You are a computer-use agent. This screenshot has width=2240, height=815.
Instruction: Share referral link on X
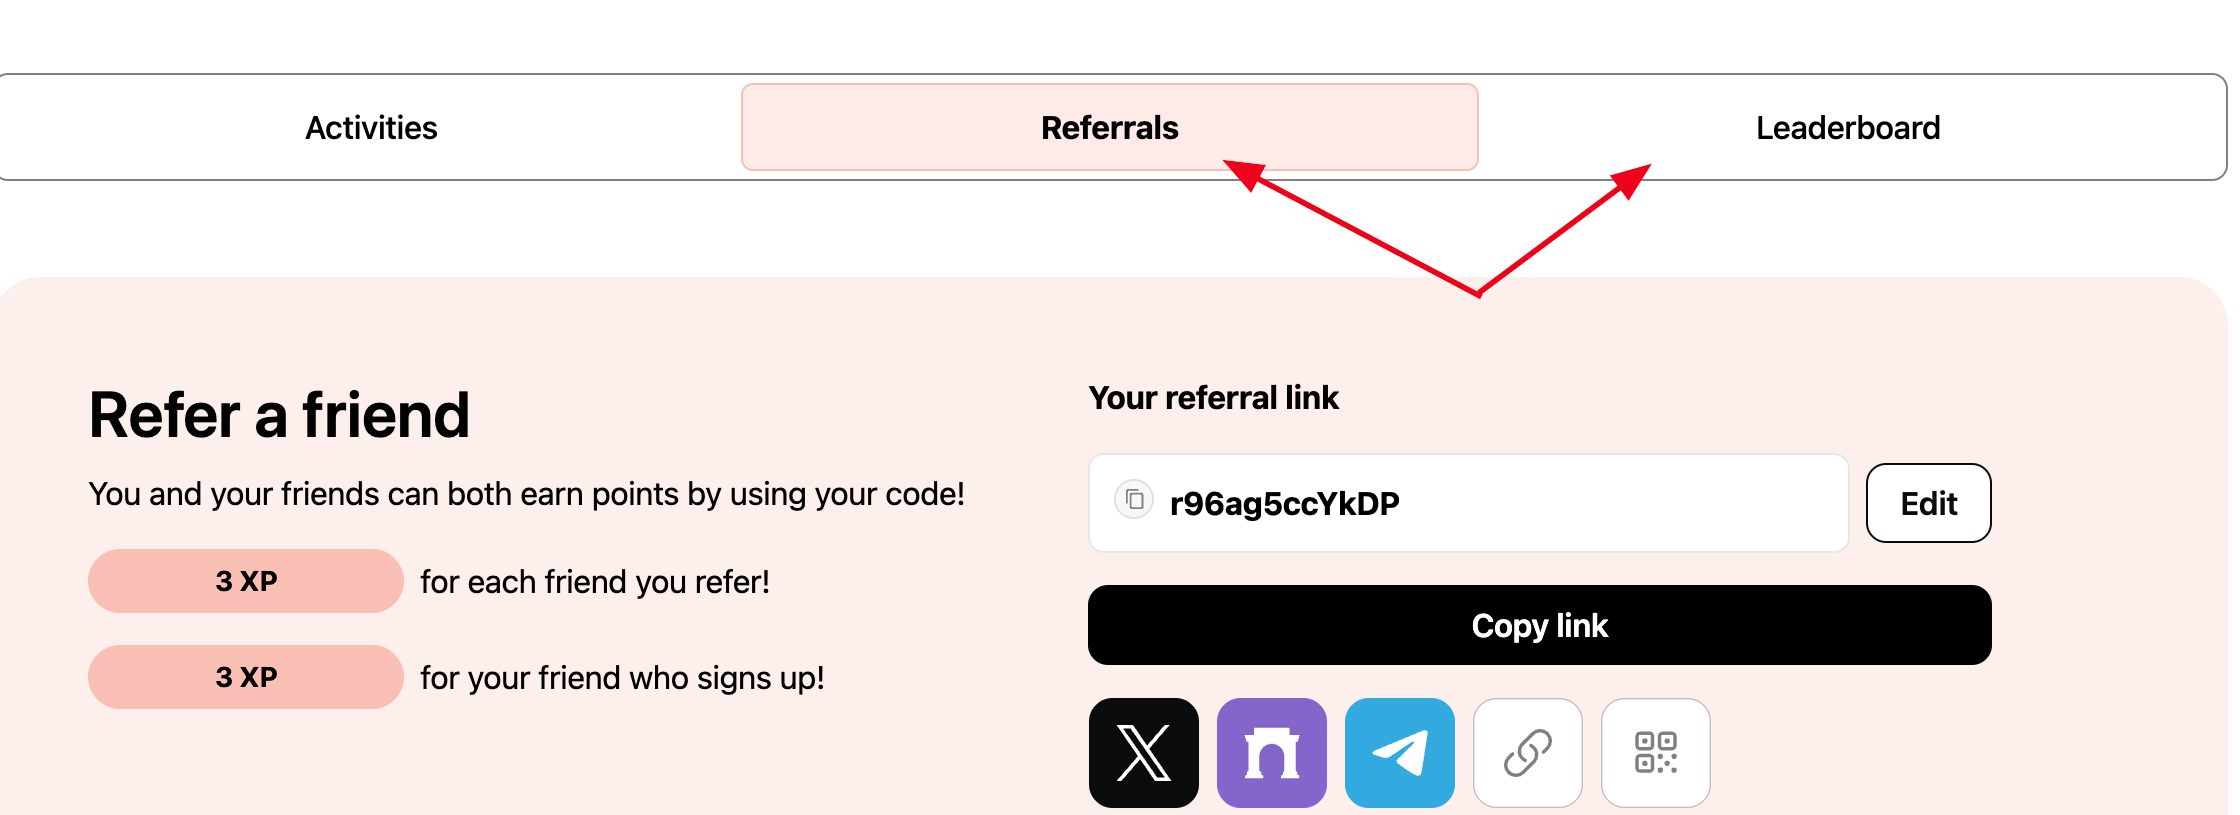(x=1143, y=753)
